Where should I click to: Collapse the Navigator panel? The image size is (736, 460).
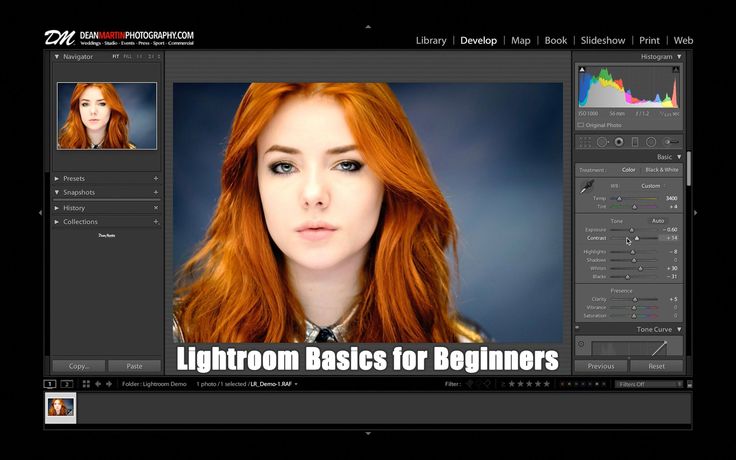pos(57,57)
